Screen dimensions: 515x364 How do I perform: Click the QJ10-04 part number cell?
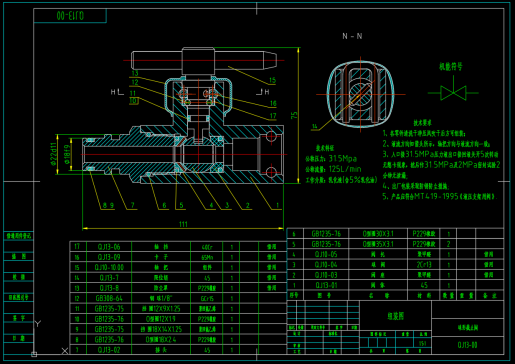[326, 265]
